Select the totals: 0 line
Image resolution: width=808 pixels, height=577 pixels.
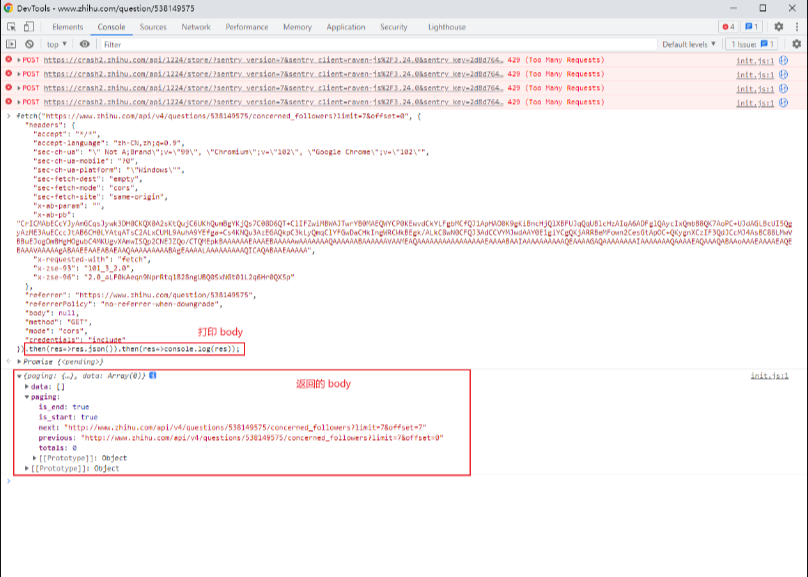58,448
